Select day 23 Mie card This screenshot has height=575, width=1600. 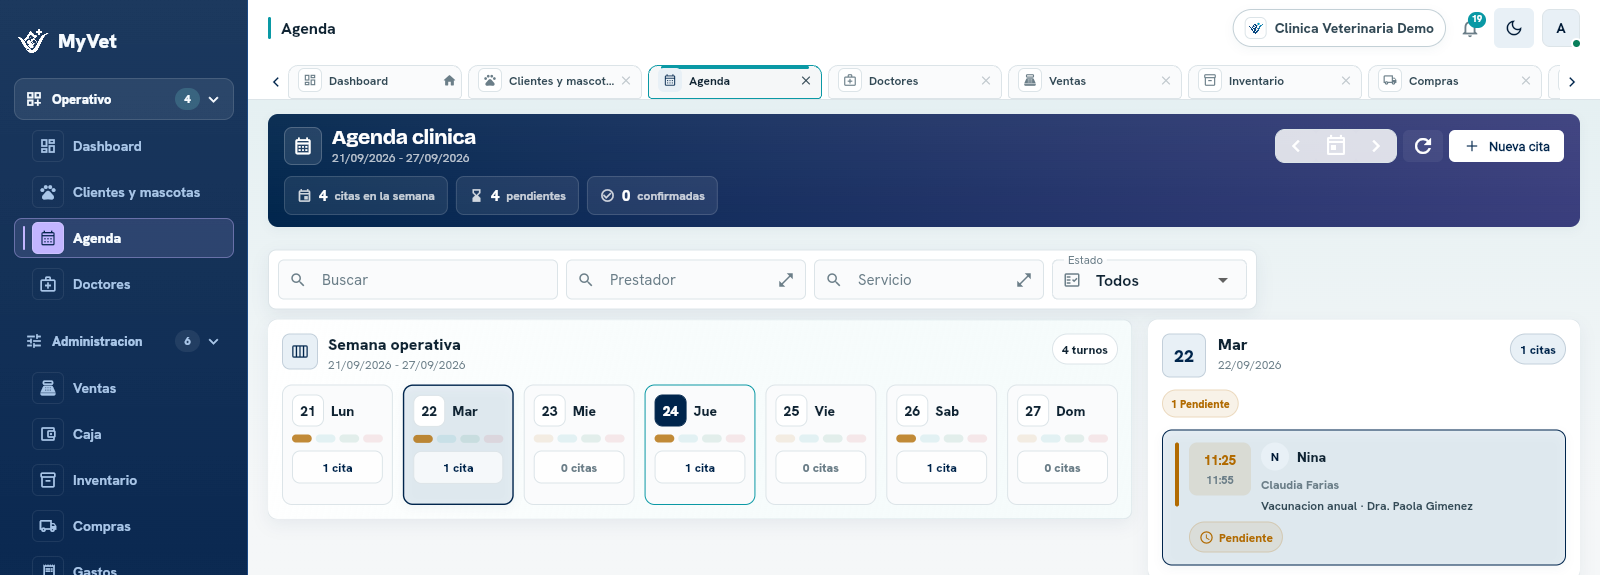pyautogui.click(x=579, y=445)
